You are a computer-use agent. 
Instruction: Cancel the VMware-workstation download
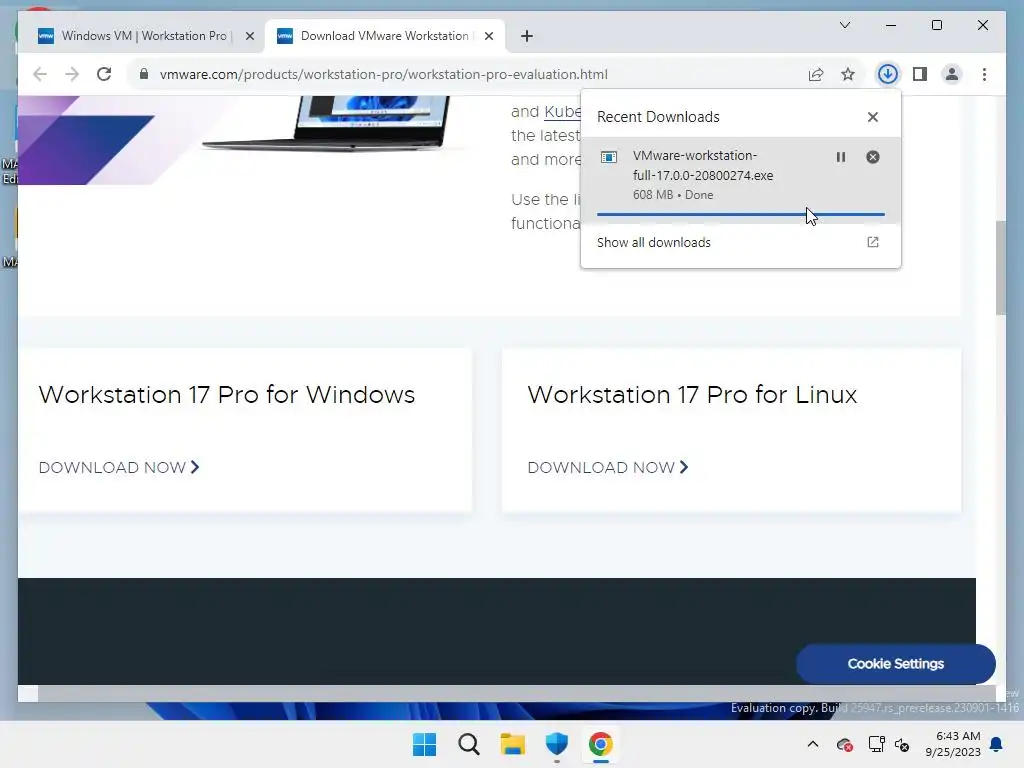point(872,157)
